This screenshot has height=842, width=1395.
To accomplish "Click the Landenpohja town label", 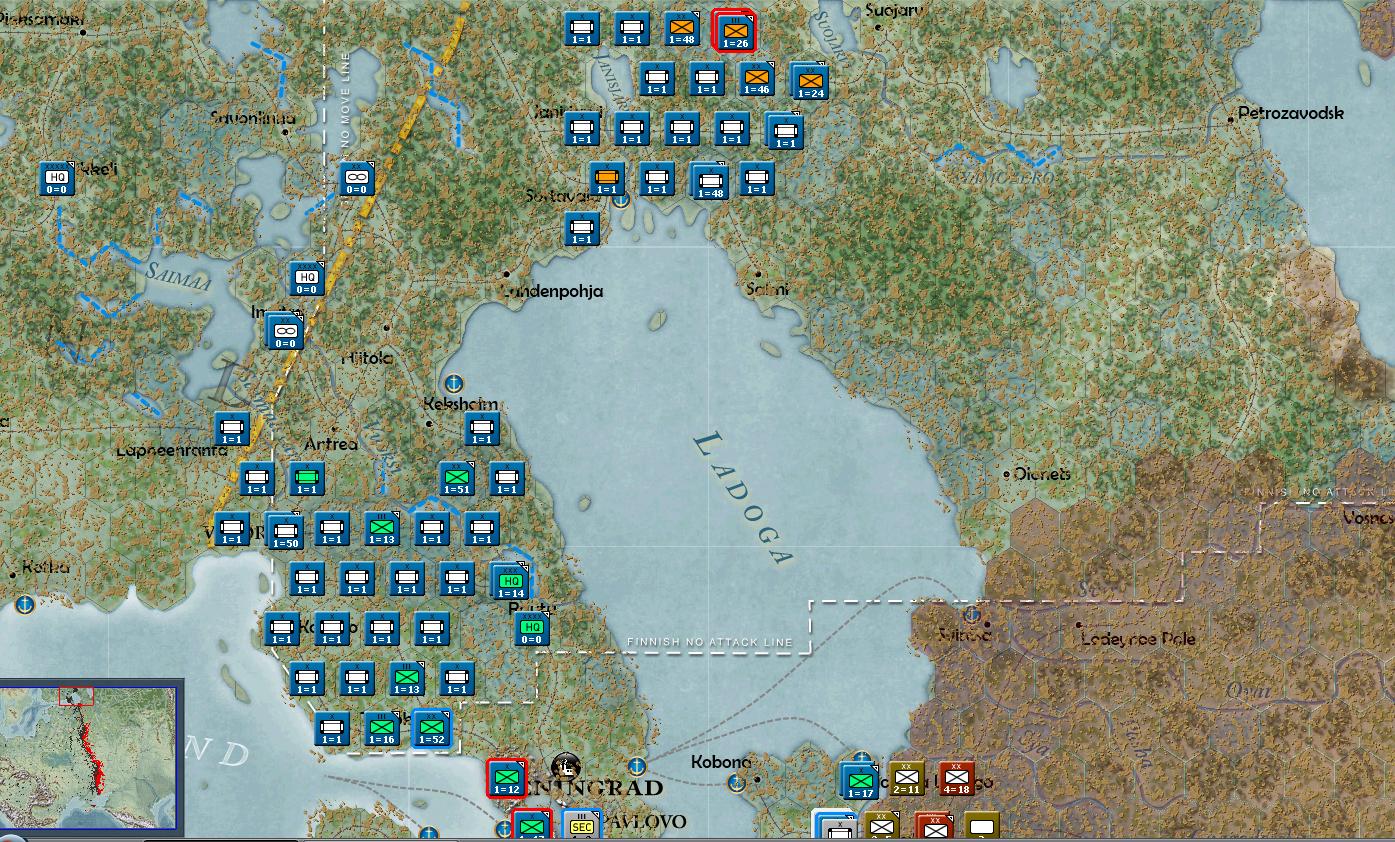I will (551, 291).
